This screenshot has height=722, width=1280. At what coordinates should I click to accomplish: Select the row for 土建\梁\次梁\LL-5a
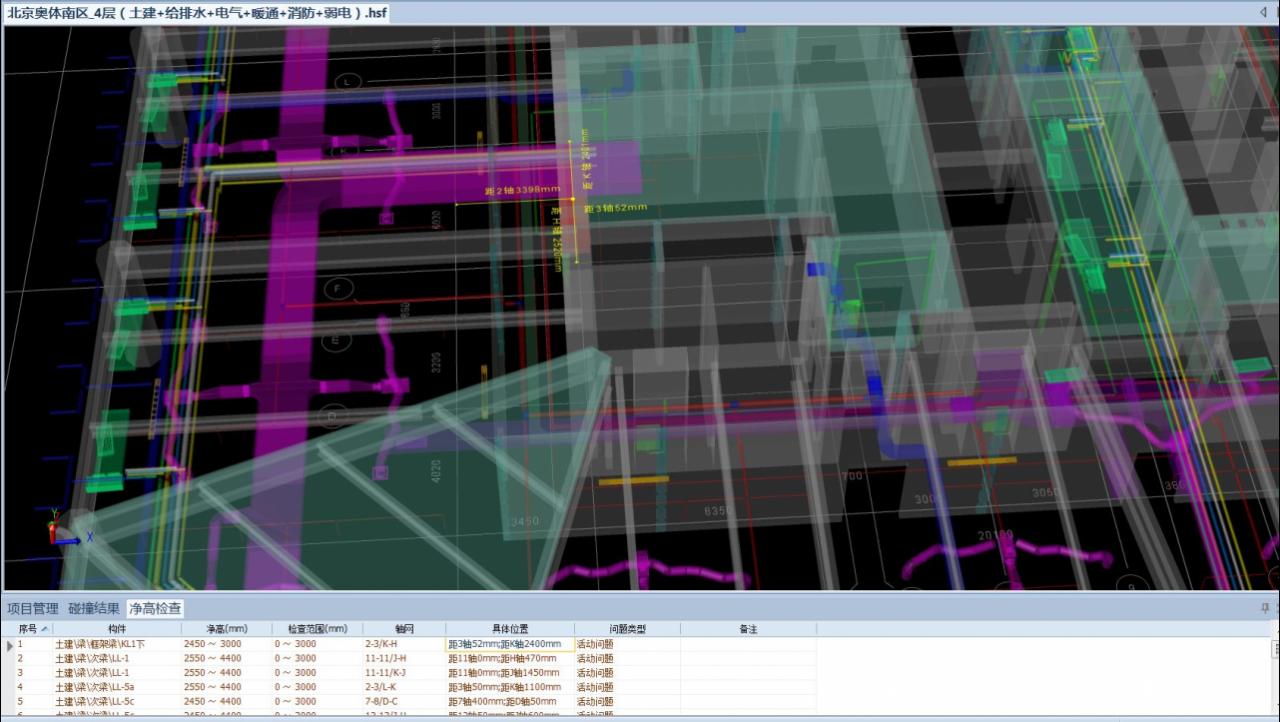click(x=95, y=687)
